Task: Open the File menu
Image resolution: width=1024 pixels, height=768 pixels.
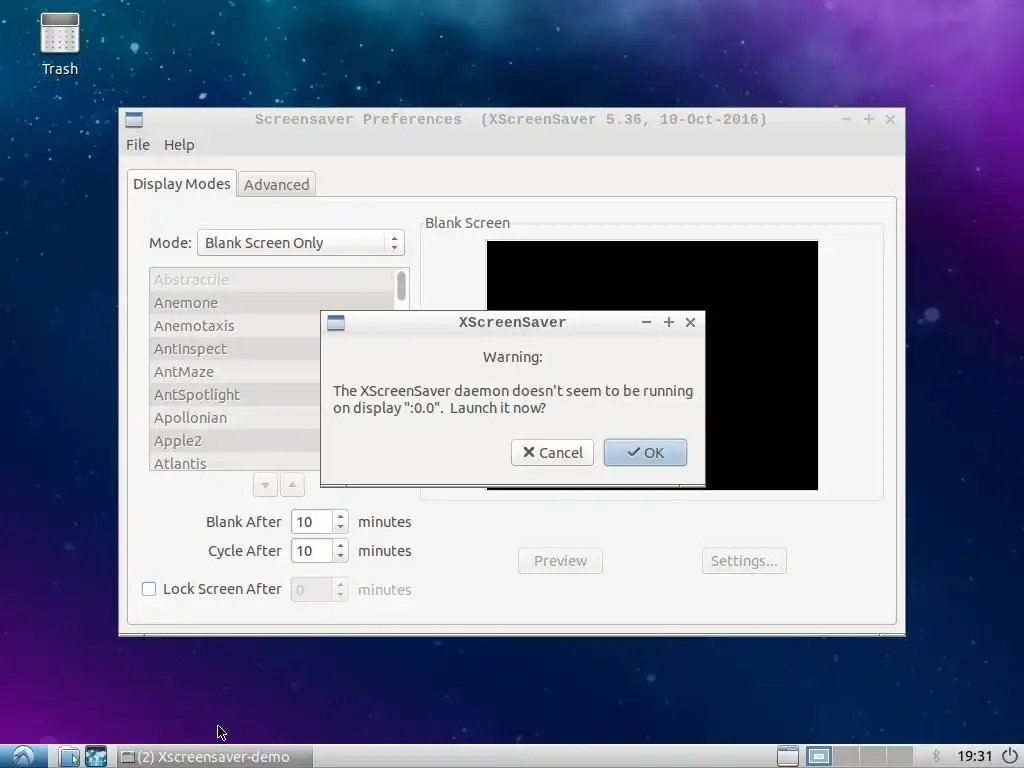Action: point(138,145)
